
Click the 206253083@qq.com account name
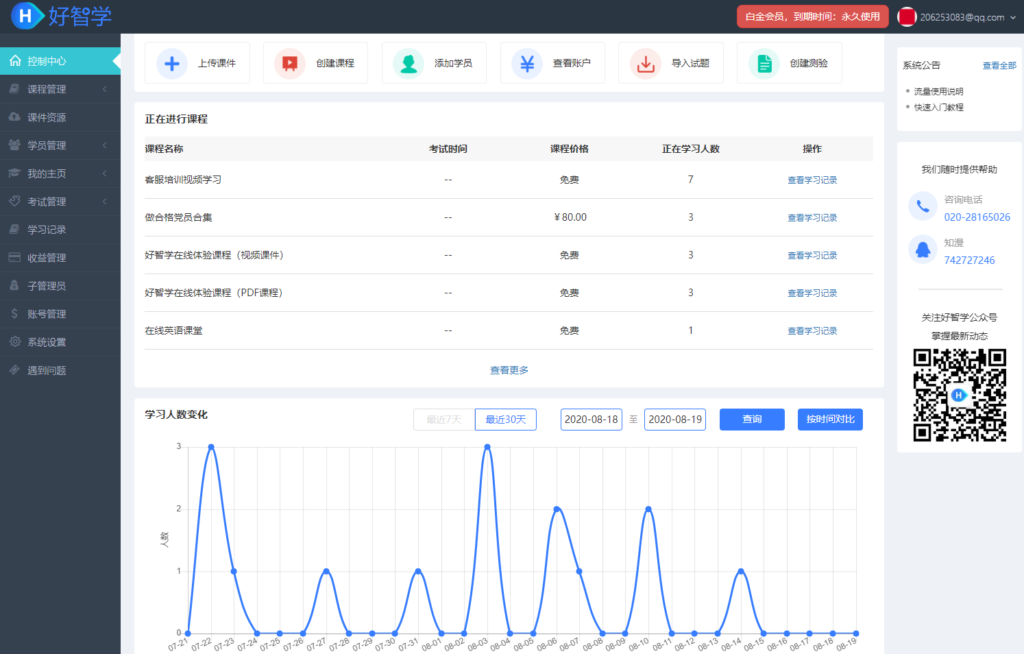[x=962, y=18]
